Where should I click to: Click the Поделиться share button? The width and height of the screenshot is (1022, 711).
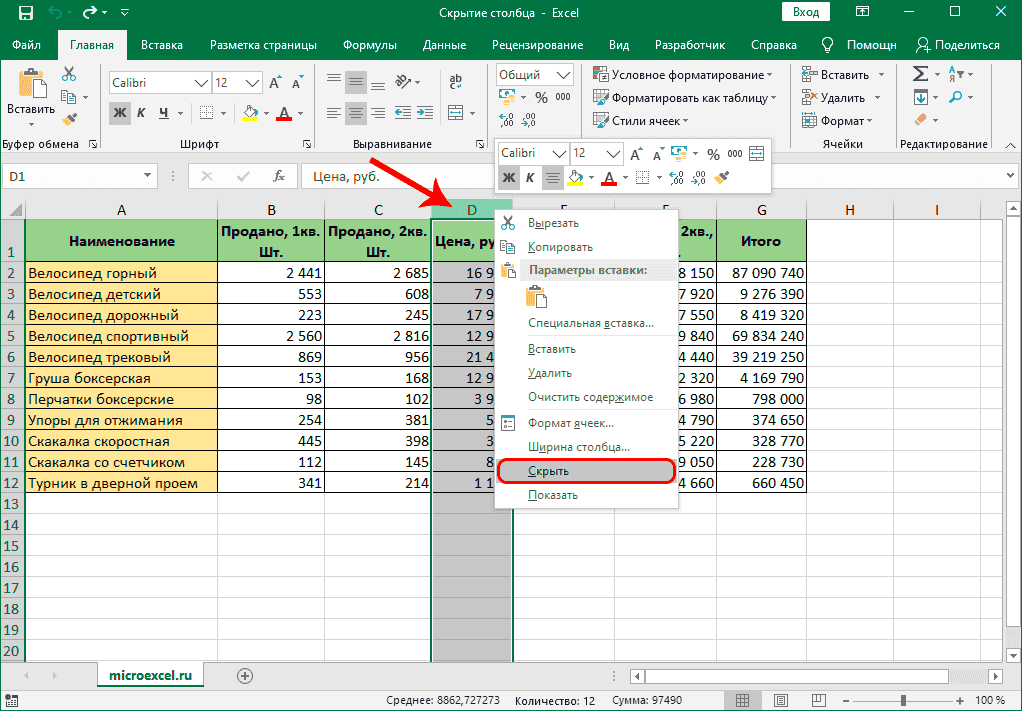tap(958, 45)
